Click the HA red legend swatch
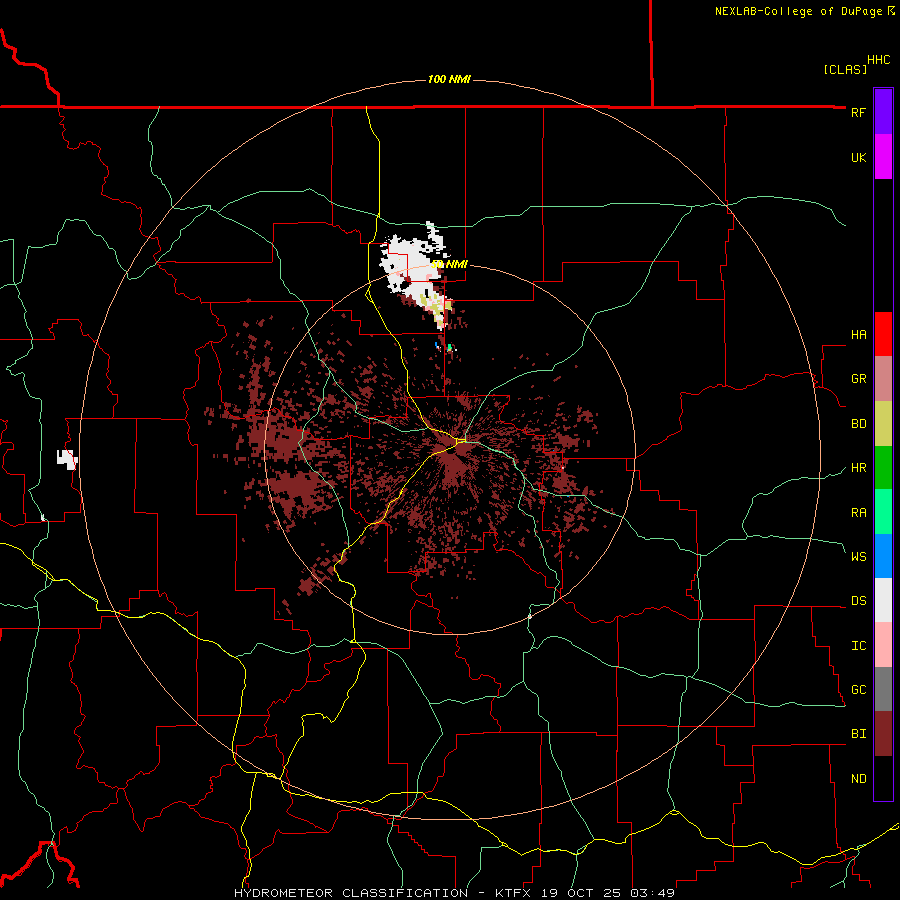This screenshot has height=900, width=900. (x=883, y=334)
